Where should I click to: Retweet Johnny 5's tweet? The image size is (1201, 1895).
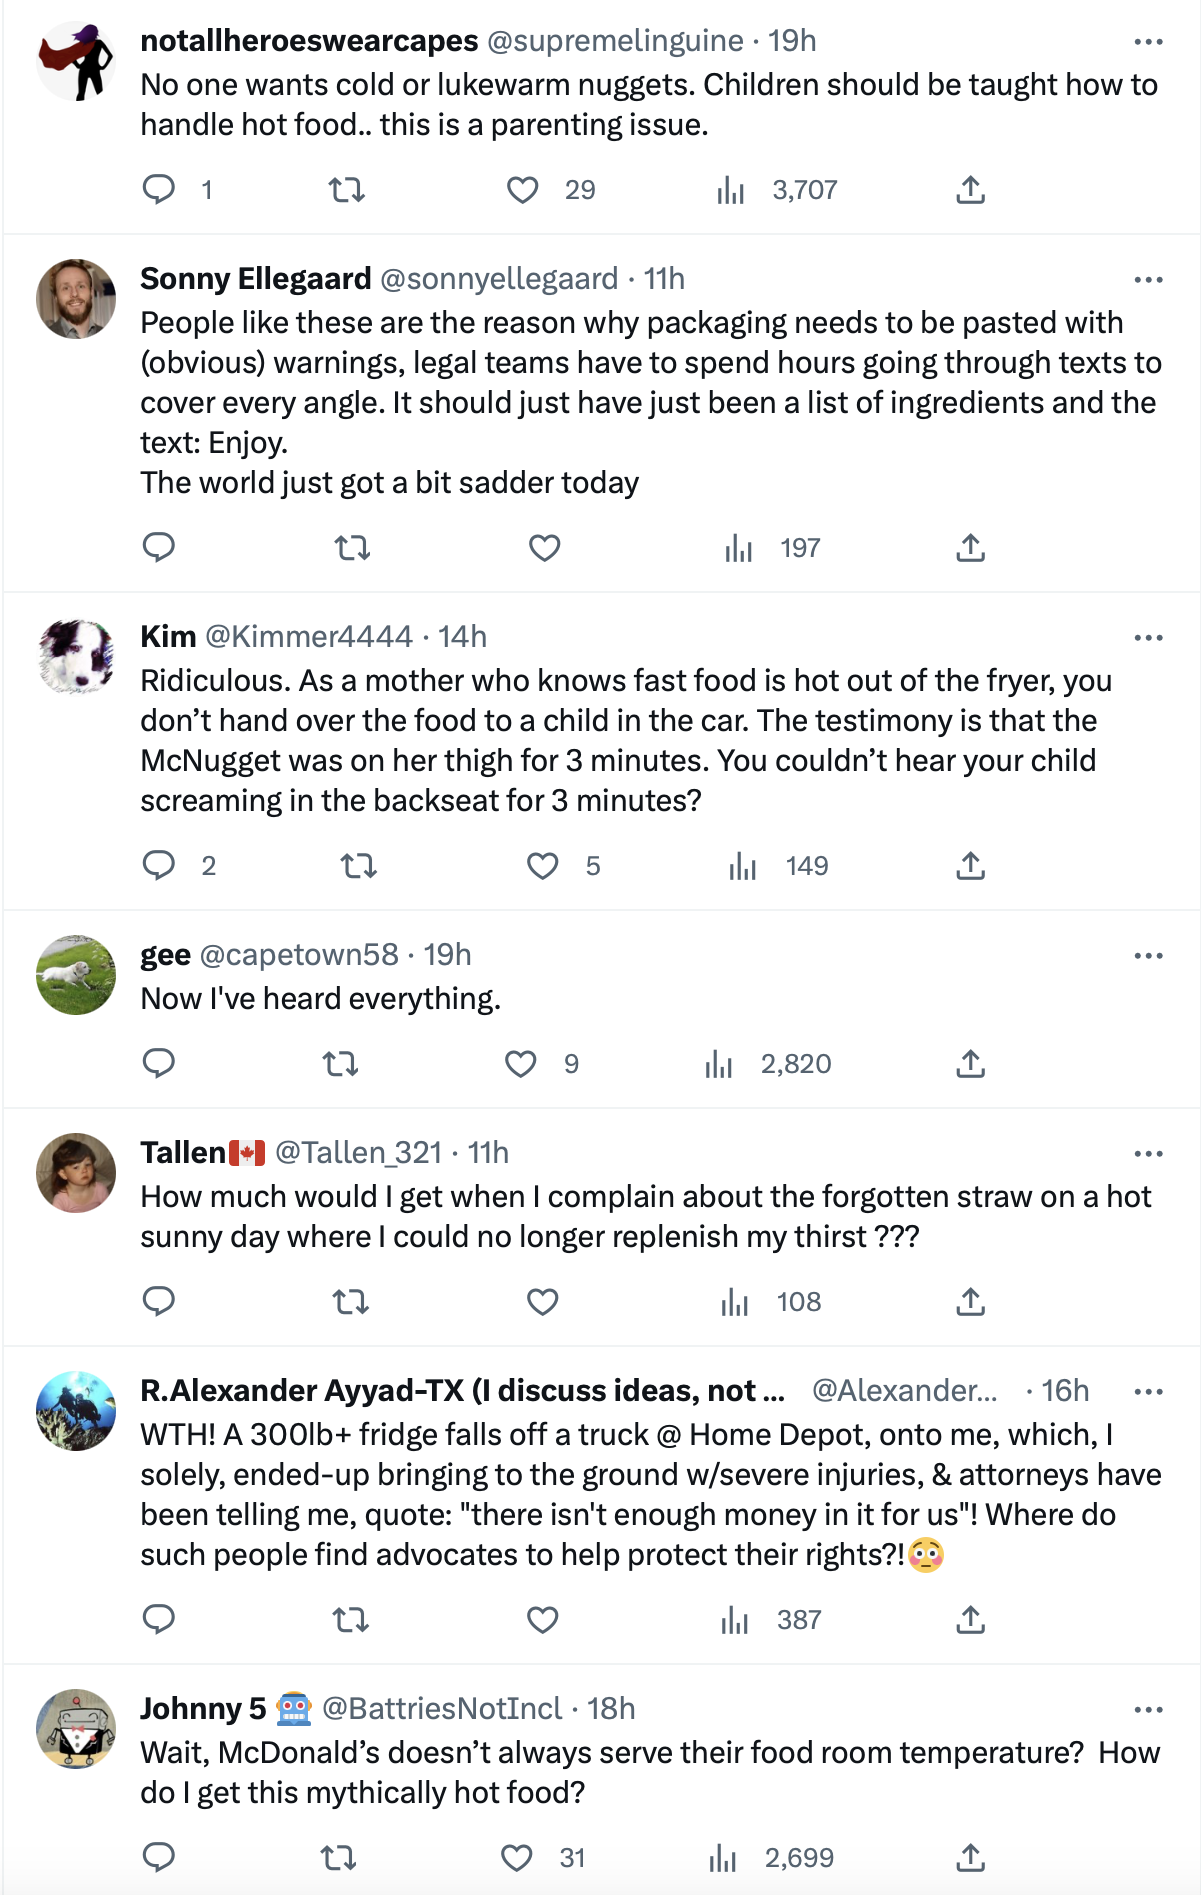pyautogui.click(x=338, y=1857)
